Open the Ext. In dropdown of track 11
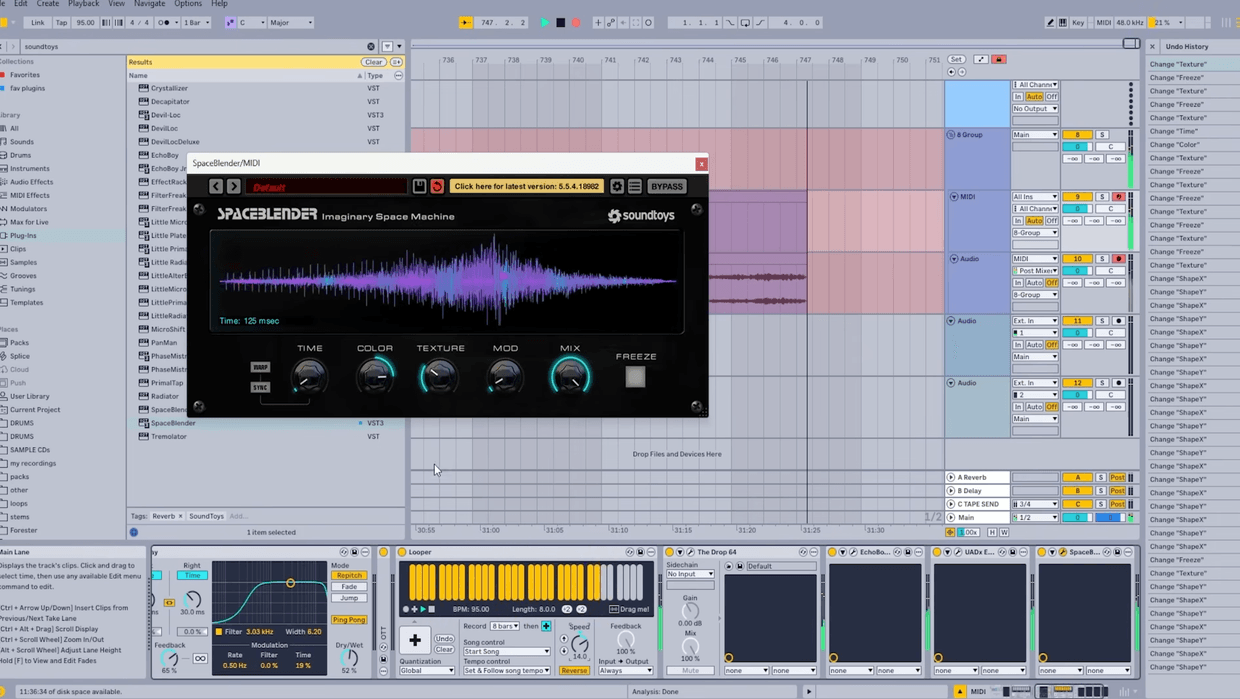Viewport: 1240px width, 699px height. click(x=1035, y=320)
